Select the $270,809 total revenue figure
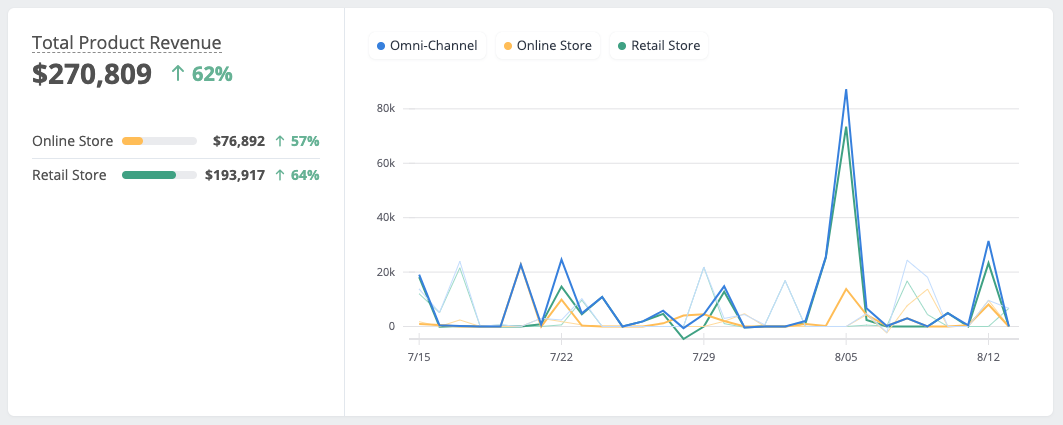Screen dimensions: 1063x425 tap(92, 75)
